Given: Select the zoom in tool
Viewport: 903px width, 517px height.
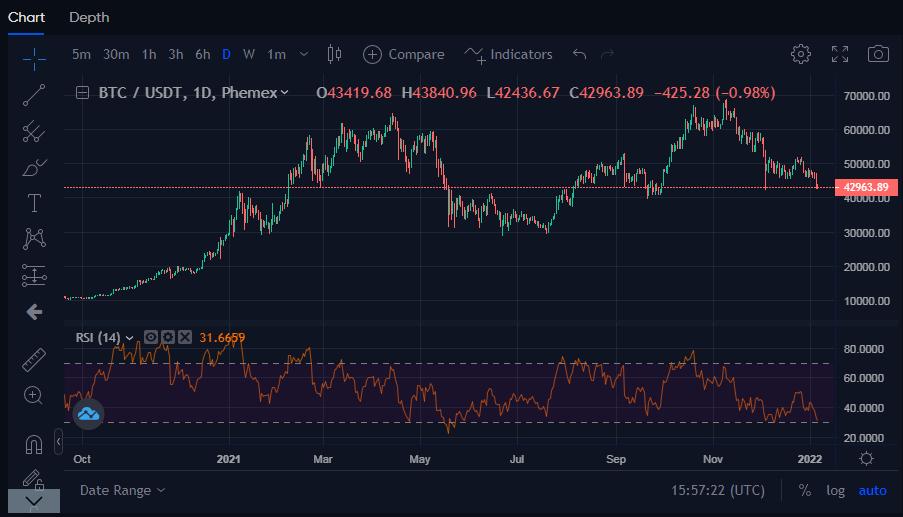Looking at the screenshot, I should point(33,396).
